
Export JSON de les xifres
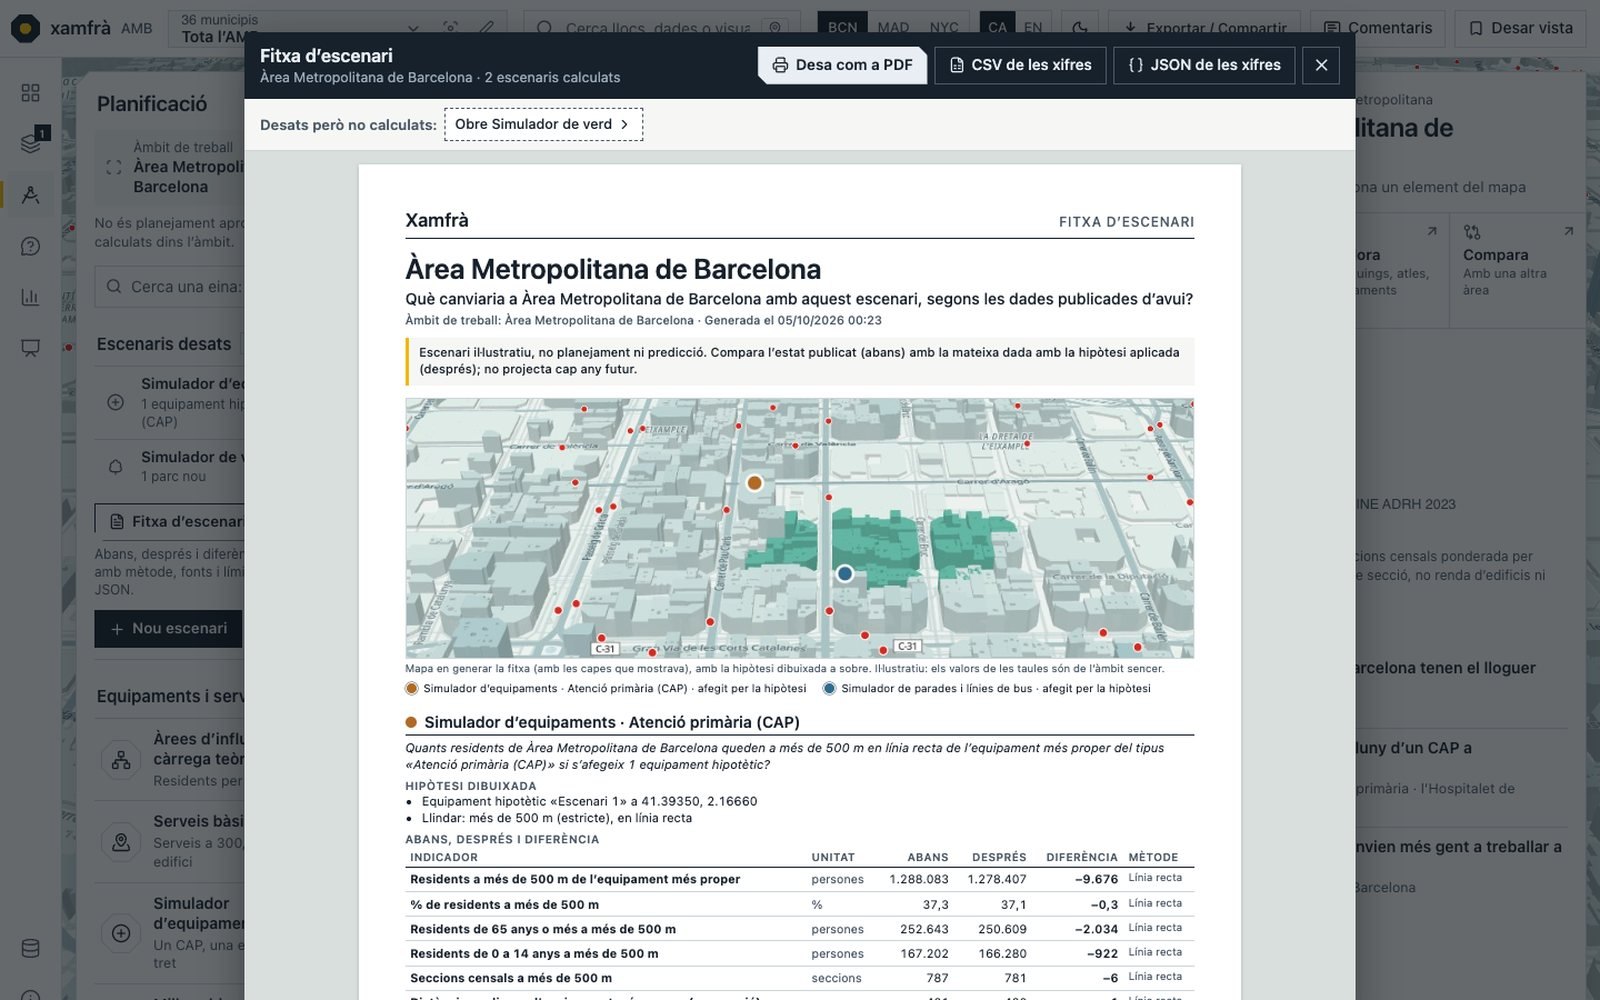tap(1204, 65)
